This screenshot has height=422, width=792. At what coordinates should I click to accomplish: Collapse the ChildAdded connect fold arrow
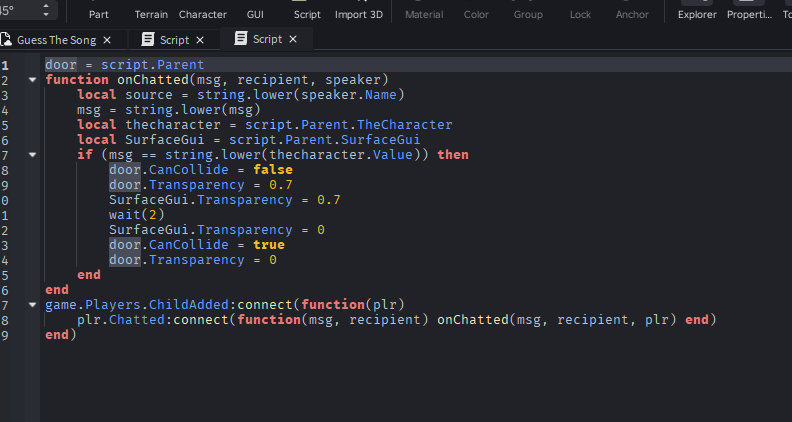(32, 305)
